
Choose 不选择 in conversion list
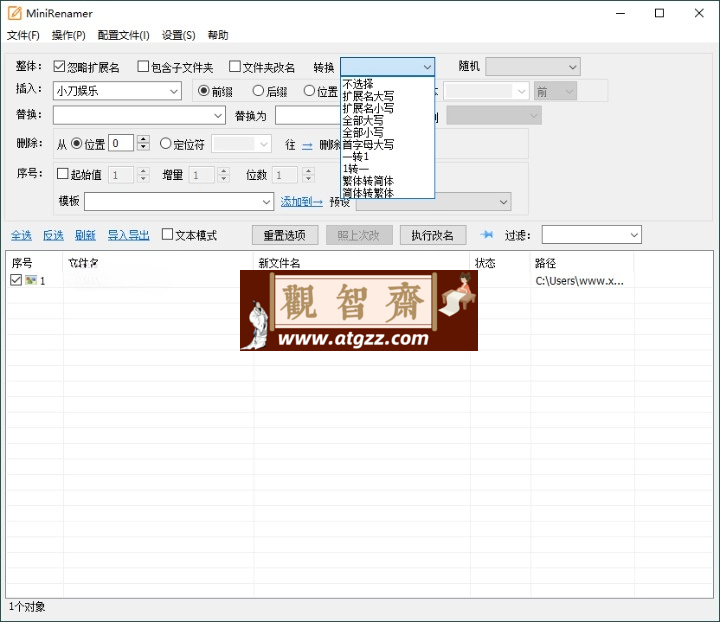(x=388, y=84)
